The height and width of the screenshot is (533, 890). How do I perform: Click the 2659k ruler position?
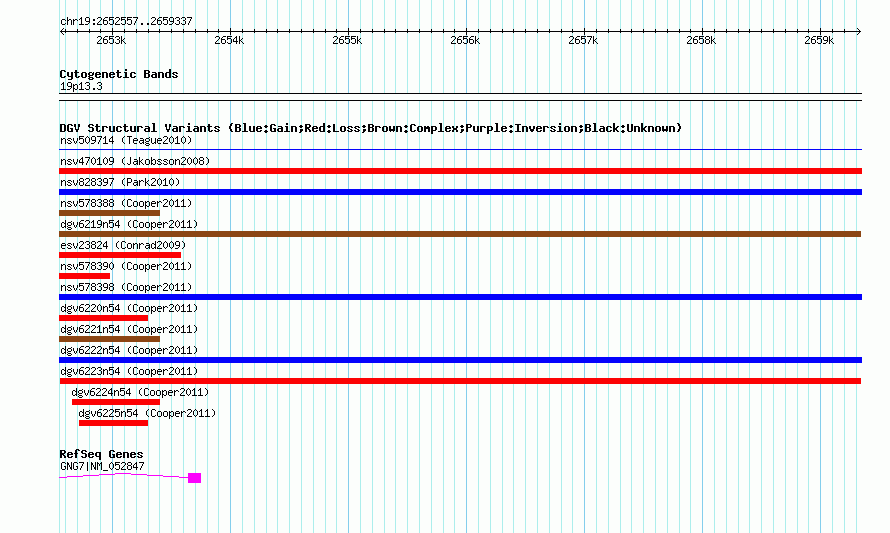coord(820,40)
